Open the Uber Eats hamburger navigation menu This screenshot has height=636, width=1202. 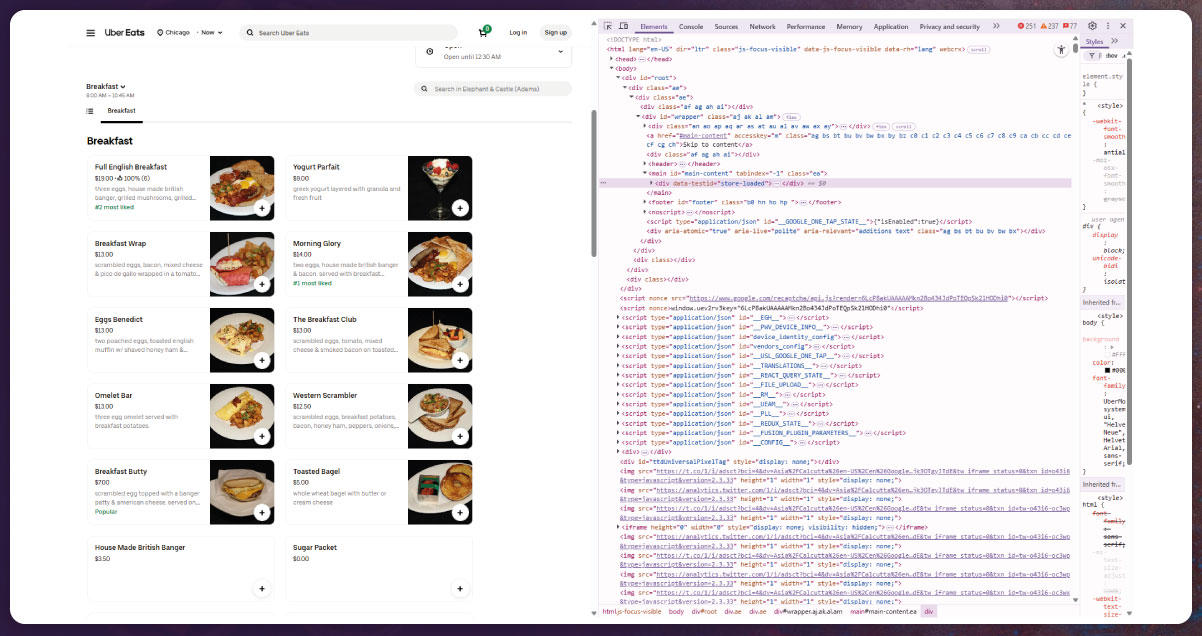(90, 32)
